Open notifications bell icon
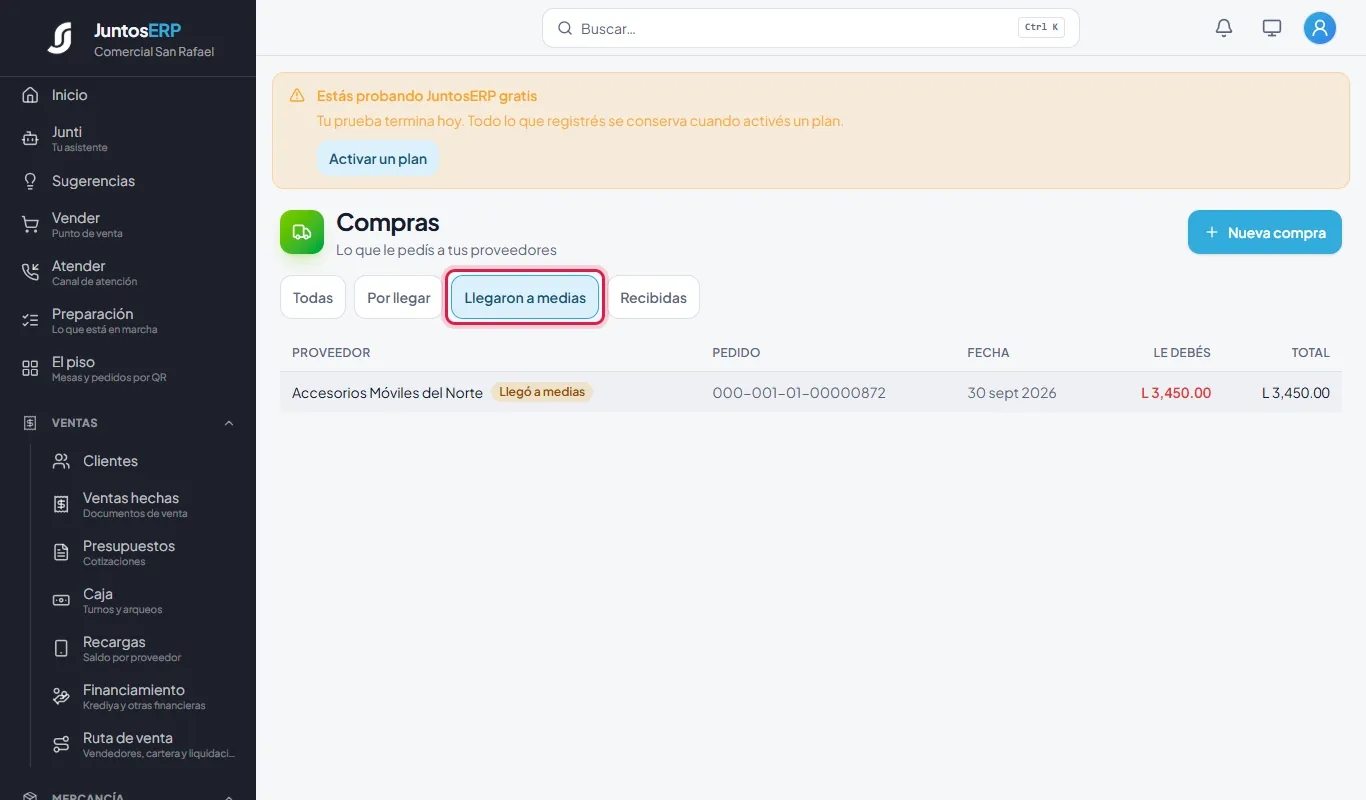The height and width of the screenshot is (800, 1366). coord(1224,28)
